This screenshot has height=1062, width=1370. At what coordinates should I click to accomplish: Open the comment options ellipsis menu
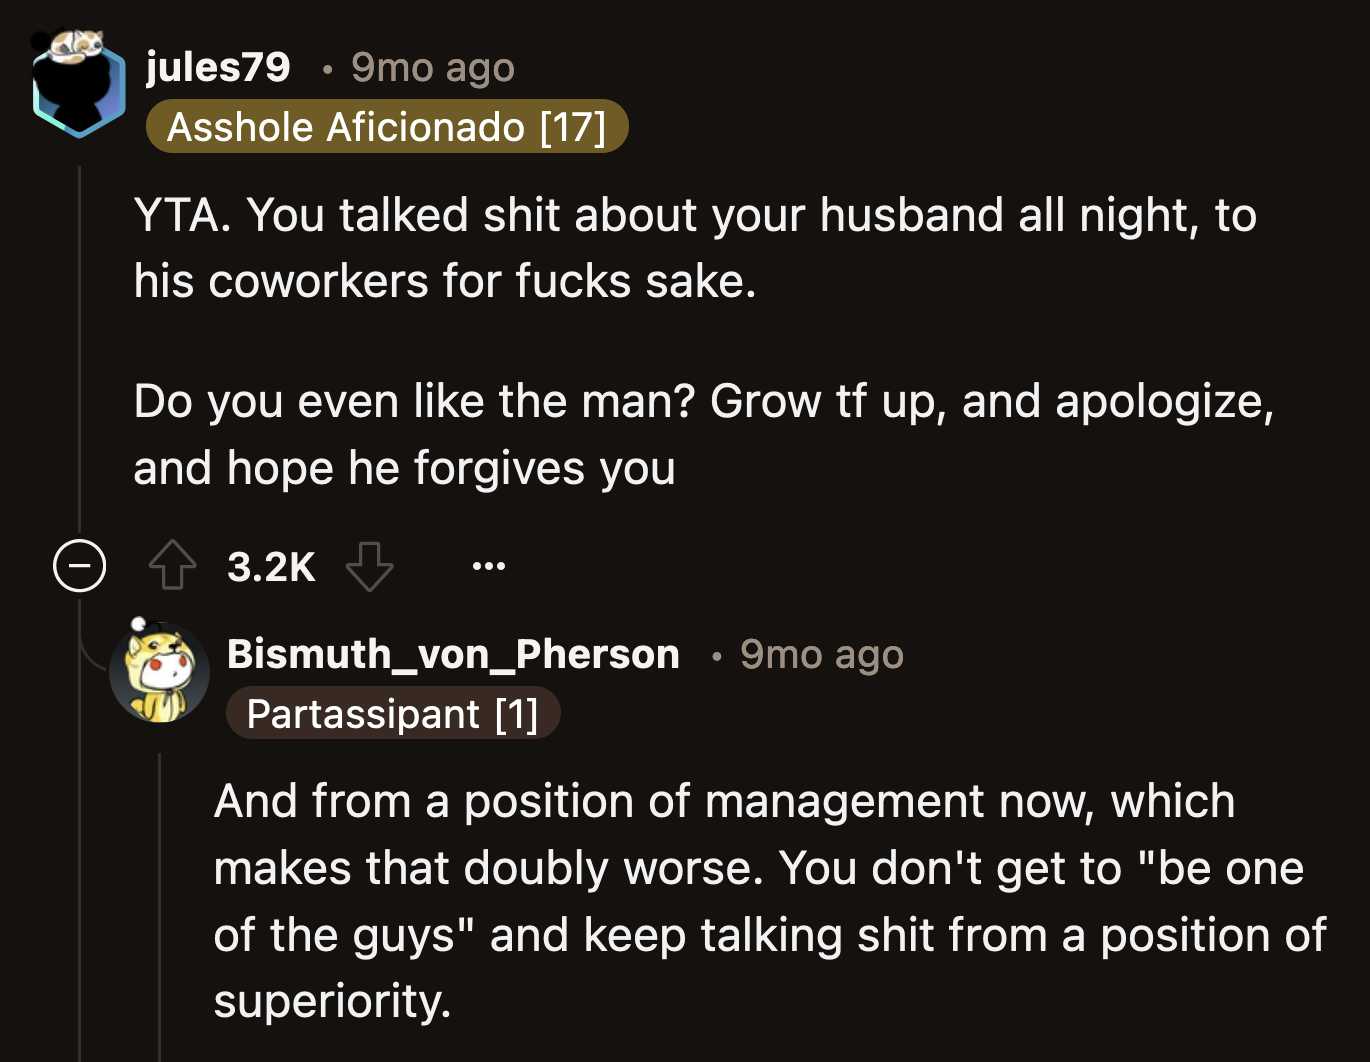[x=489, y=565]
